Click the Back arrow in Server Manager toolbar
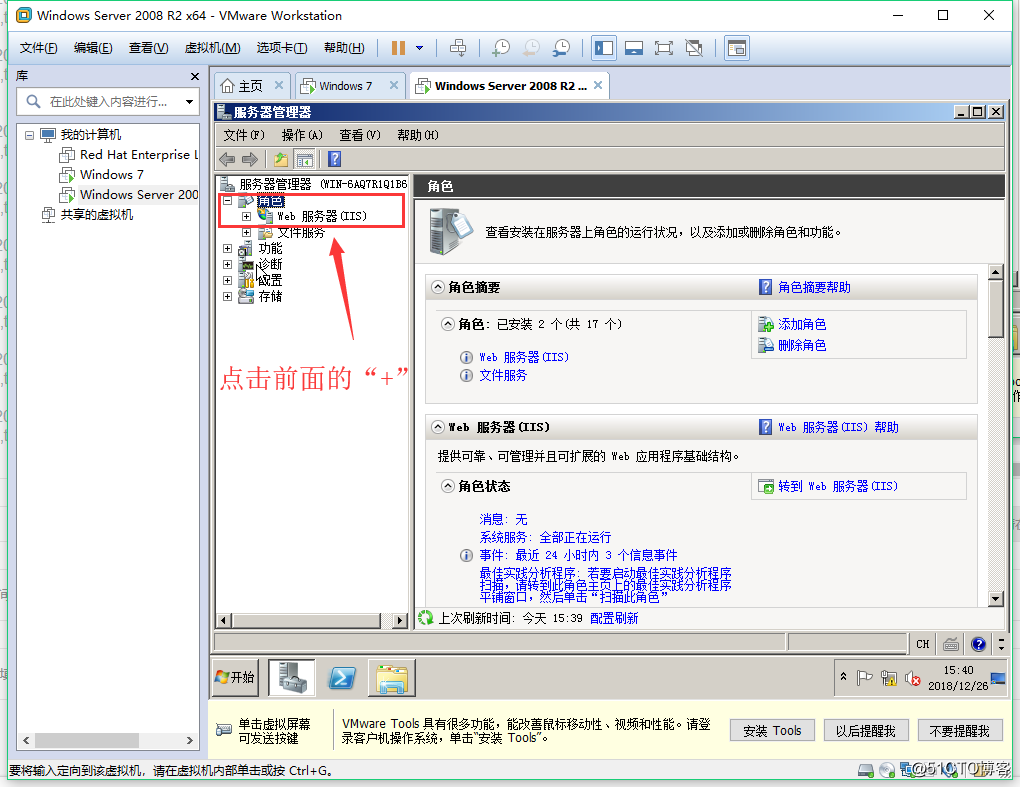1020x787 pixels. (x=227, y=159)
